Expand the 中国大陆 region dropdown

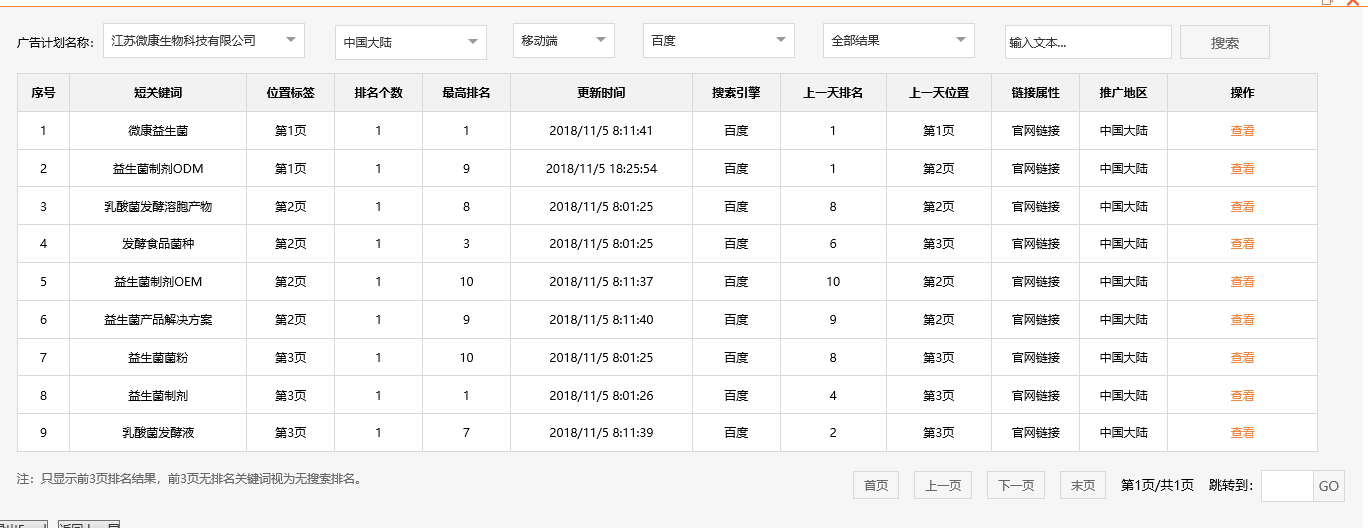pyautogui.click(x=410, y=43)
